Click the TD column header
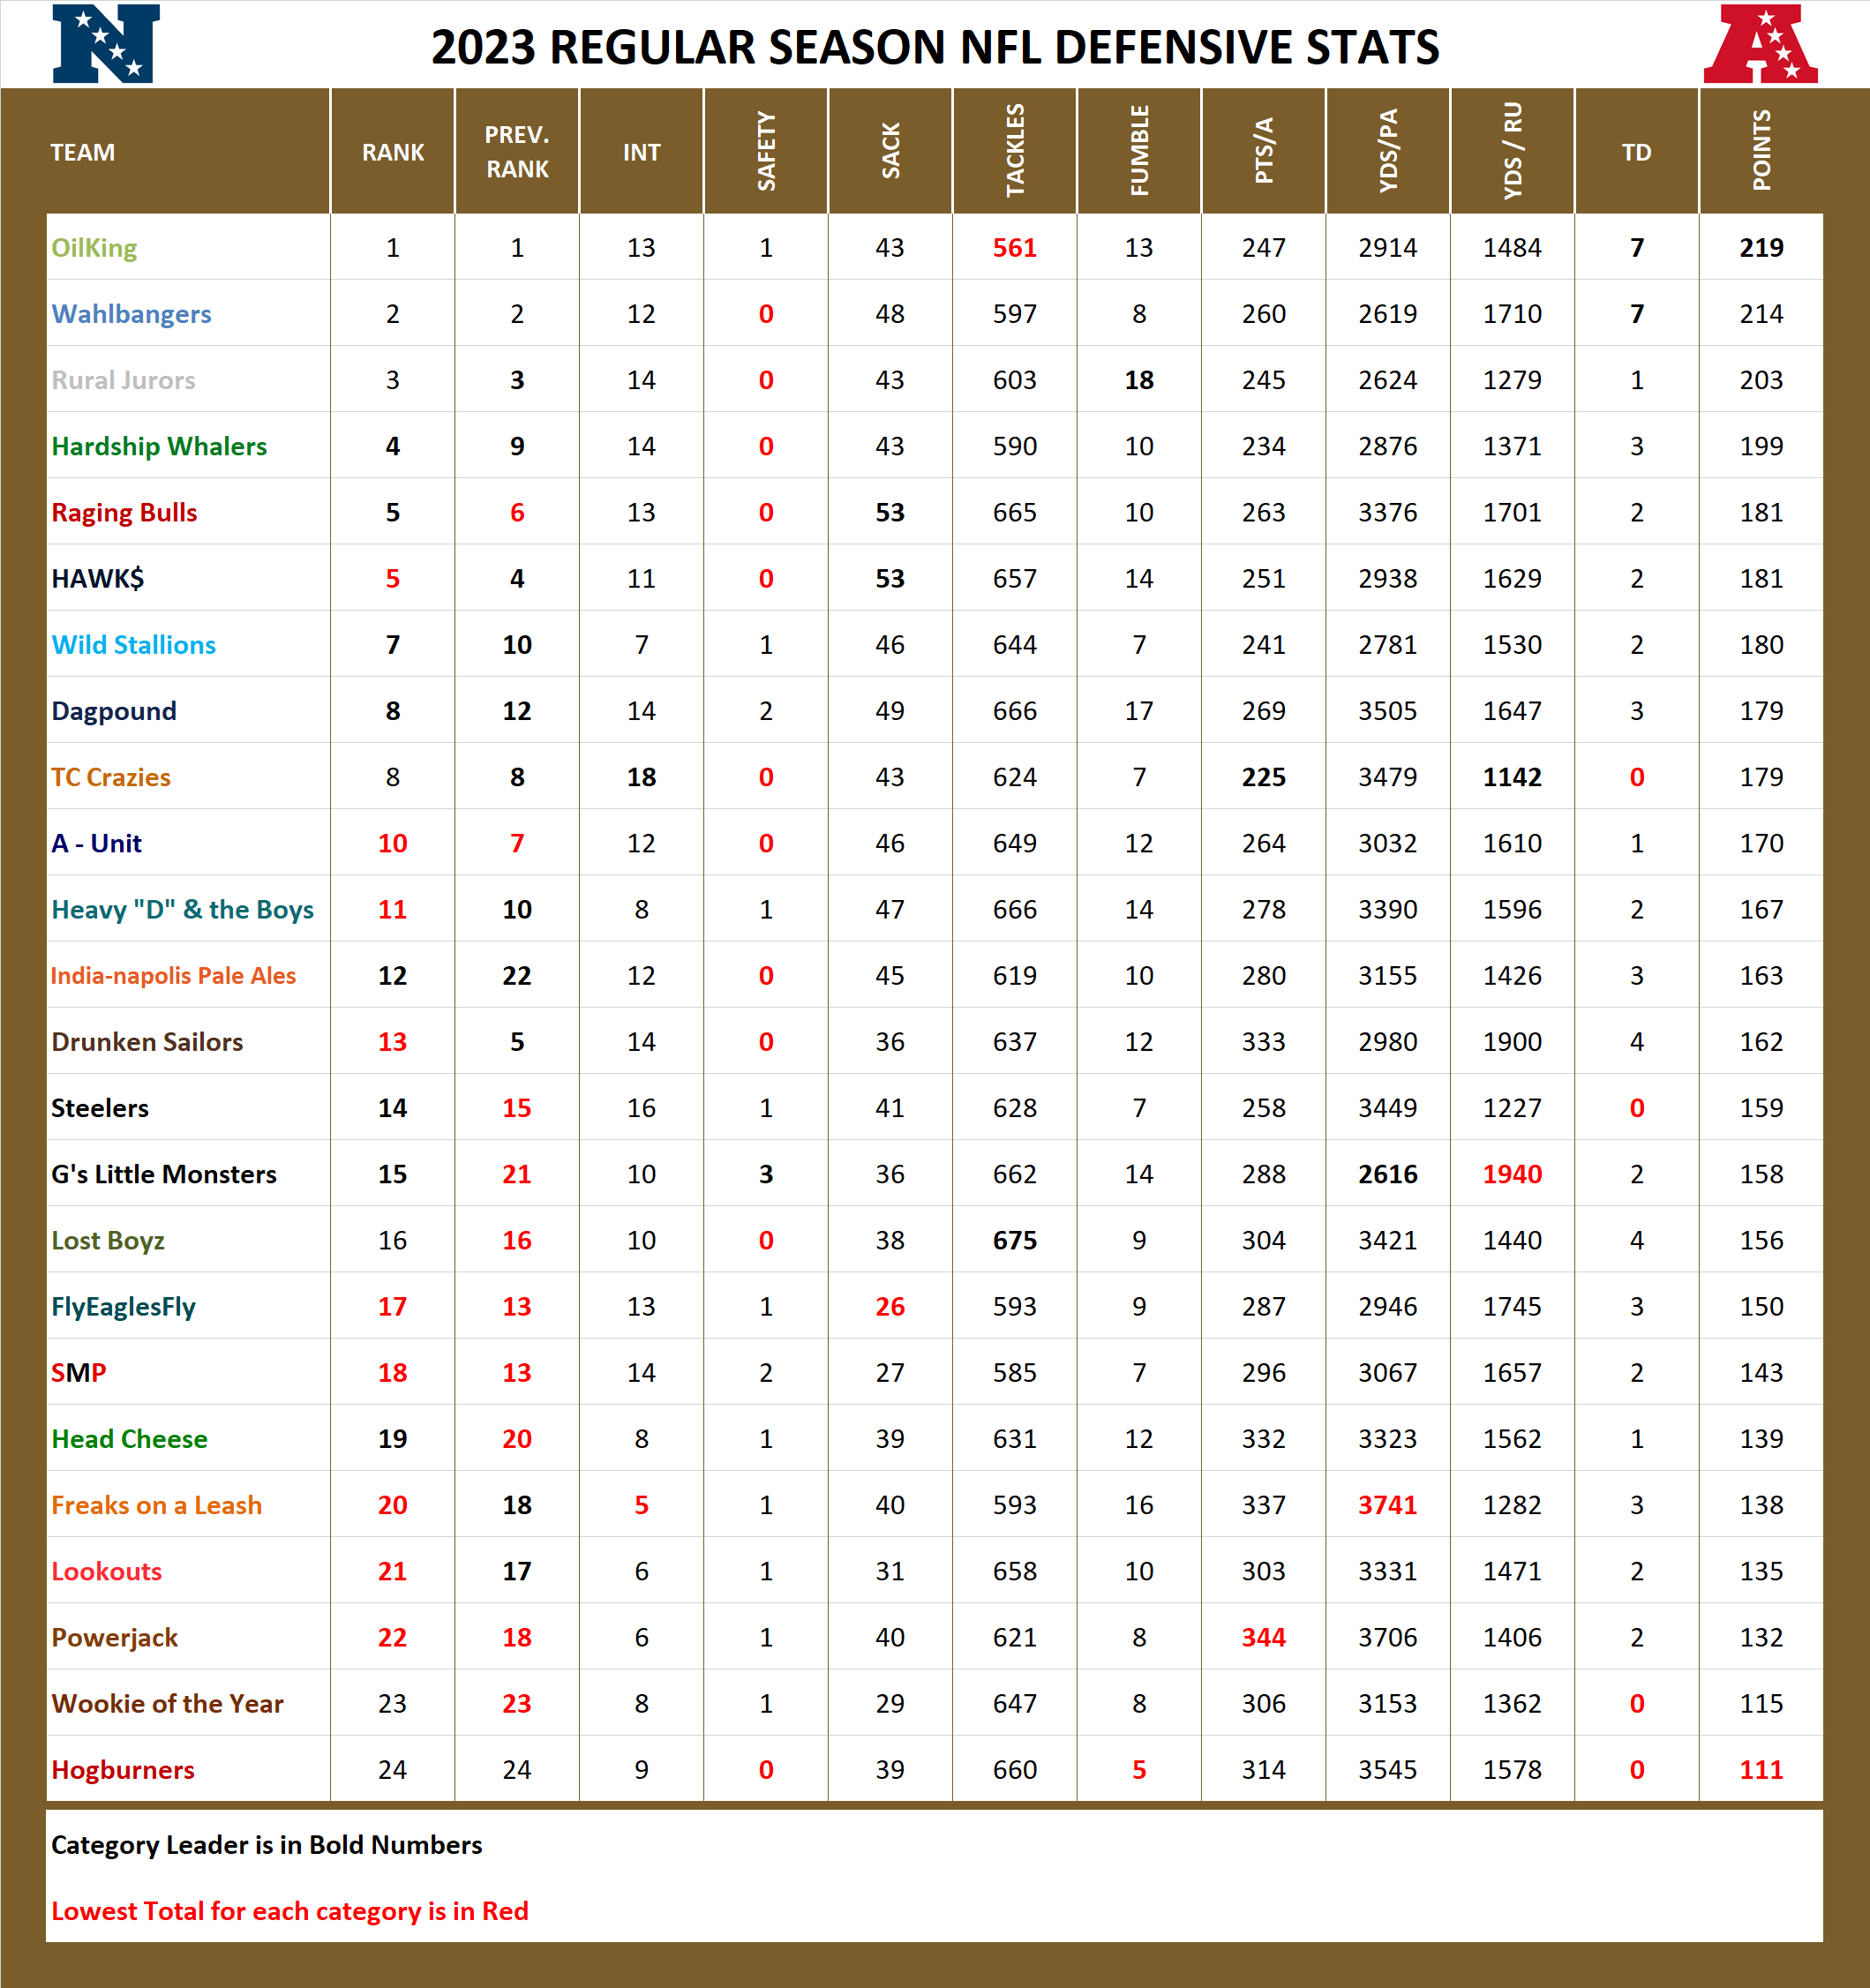1870x1988 pixels. click(x=1637, y=152)
